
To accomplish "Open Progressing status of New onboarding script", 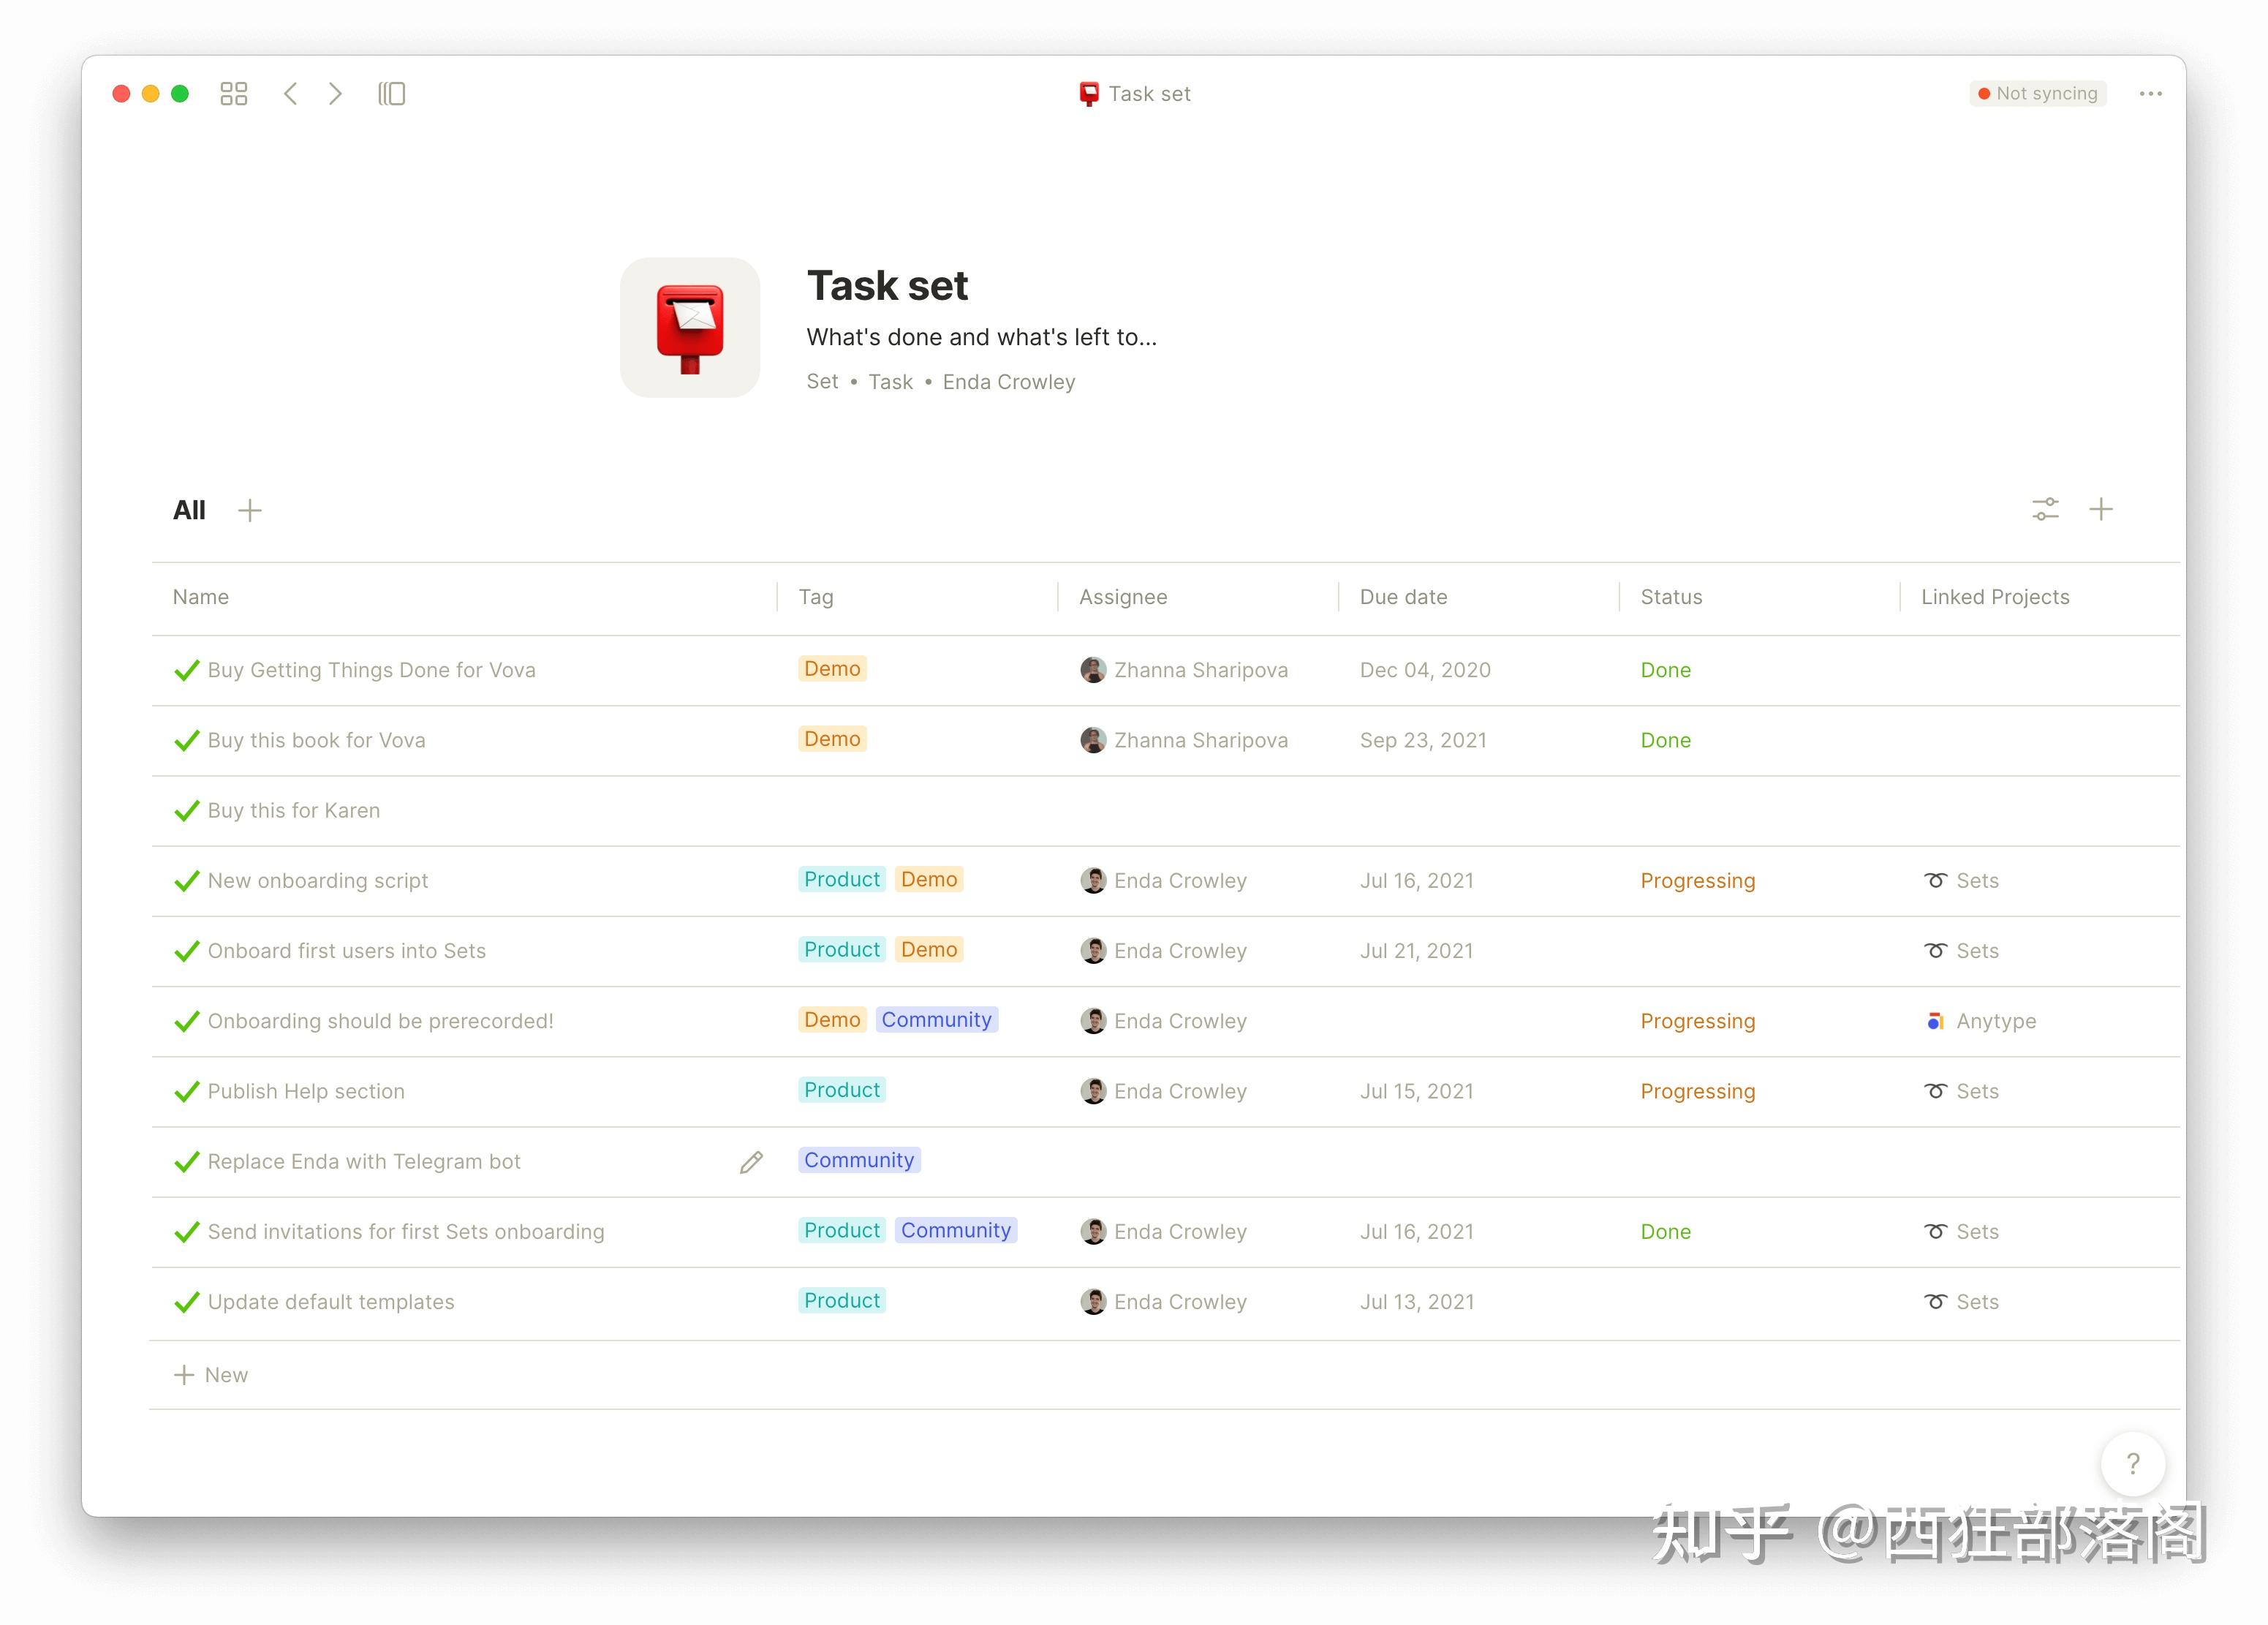I will click(x=1697, y=881).
